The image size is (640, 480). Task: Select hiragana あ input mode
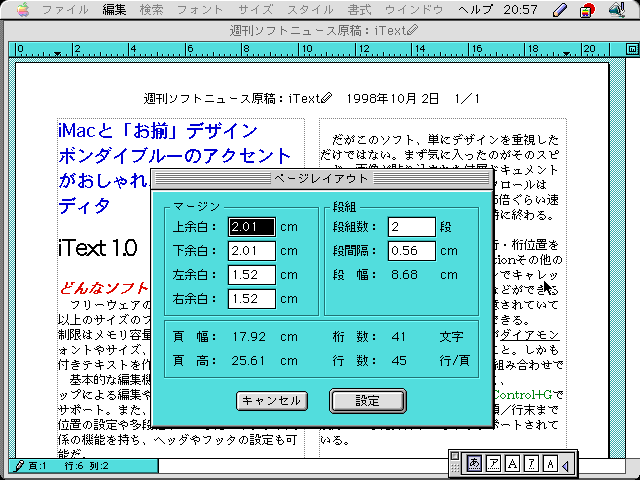coord(474,464)
